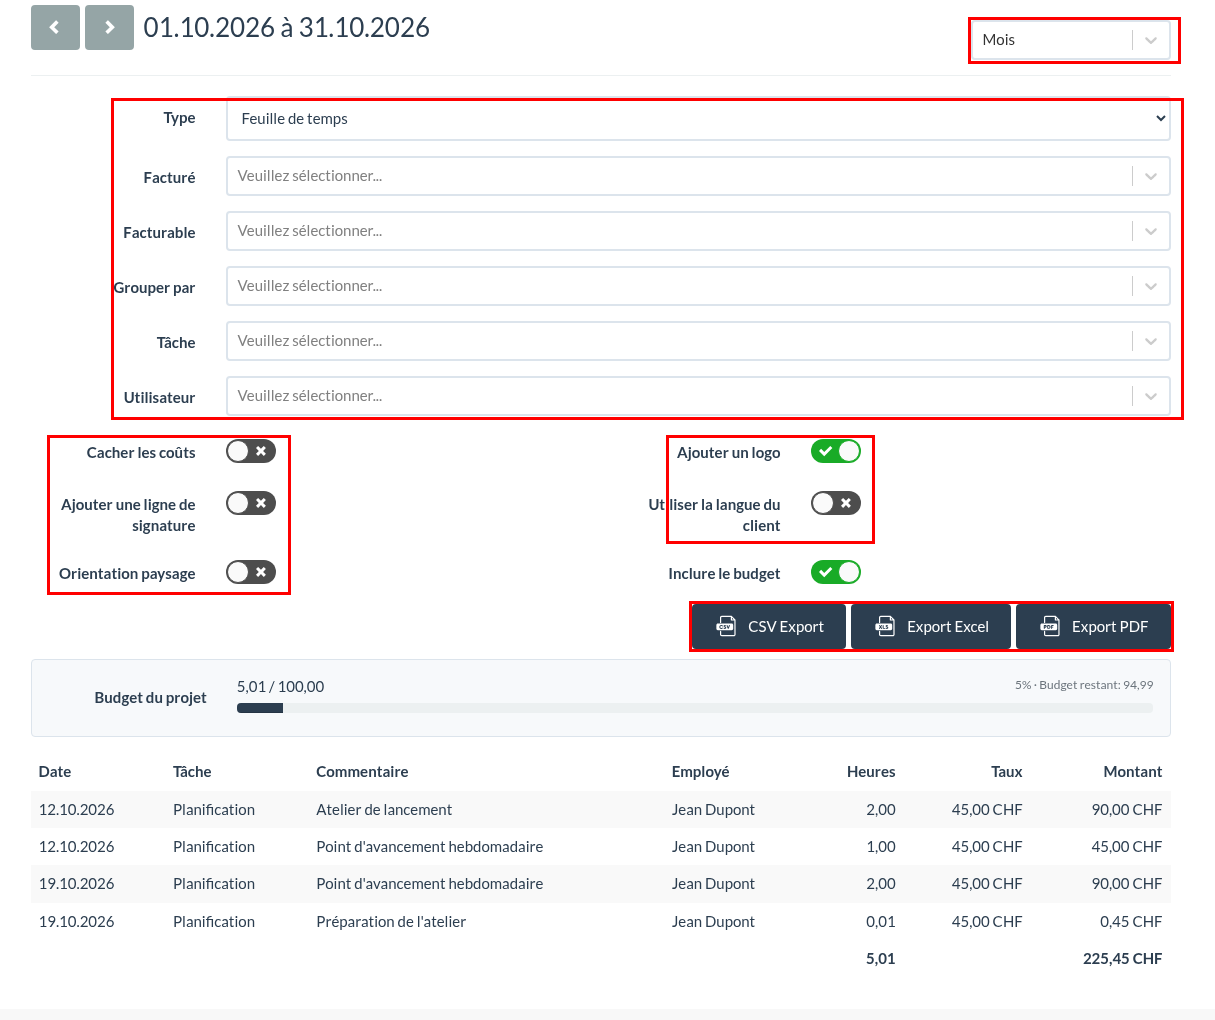Click the Budget restant: 94,99 text
Image resolution: width=1215 pixels, height=1020 pixels.
point(1096,685)
